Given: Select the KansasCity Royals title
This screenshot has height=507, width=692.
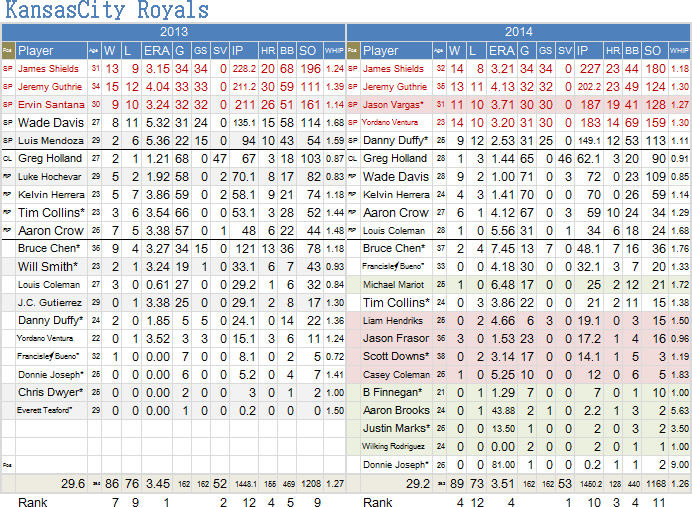Looking at the screenshot, I should coord(107,10).
